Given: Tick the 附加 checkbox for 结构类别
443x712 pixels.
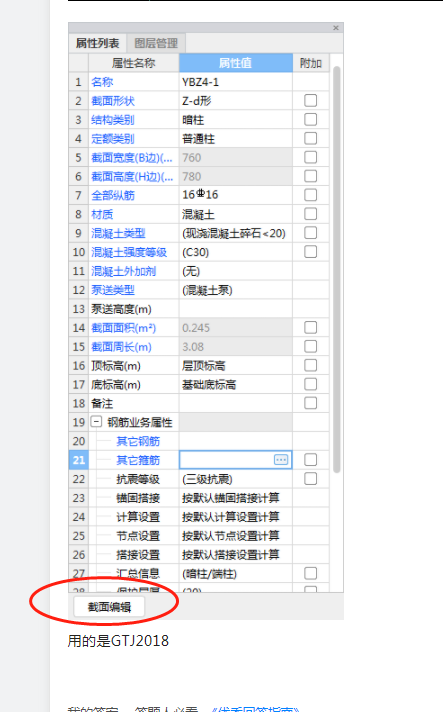Looking at the screenshot, I should 310,119.
